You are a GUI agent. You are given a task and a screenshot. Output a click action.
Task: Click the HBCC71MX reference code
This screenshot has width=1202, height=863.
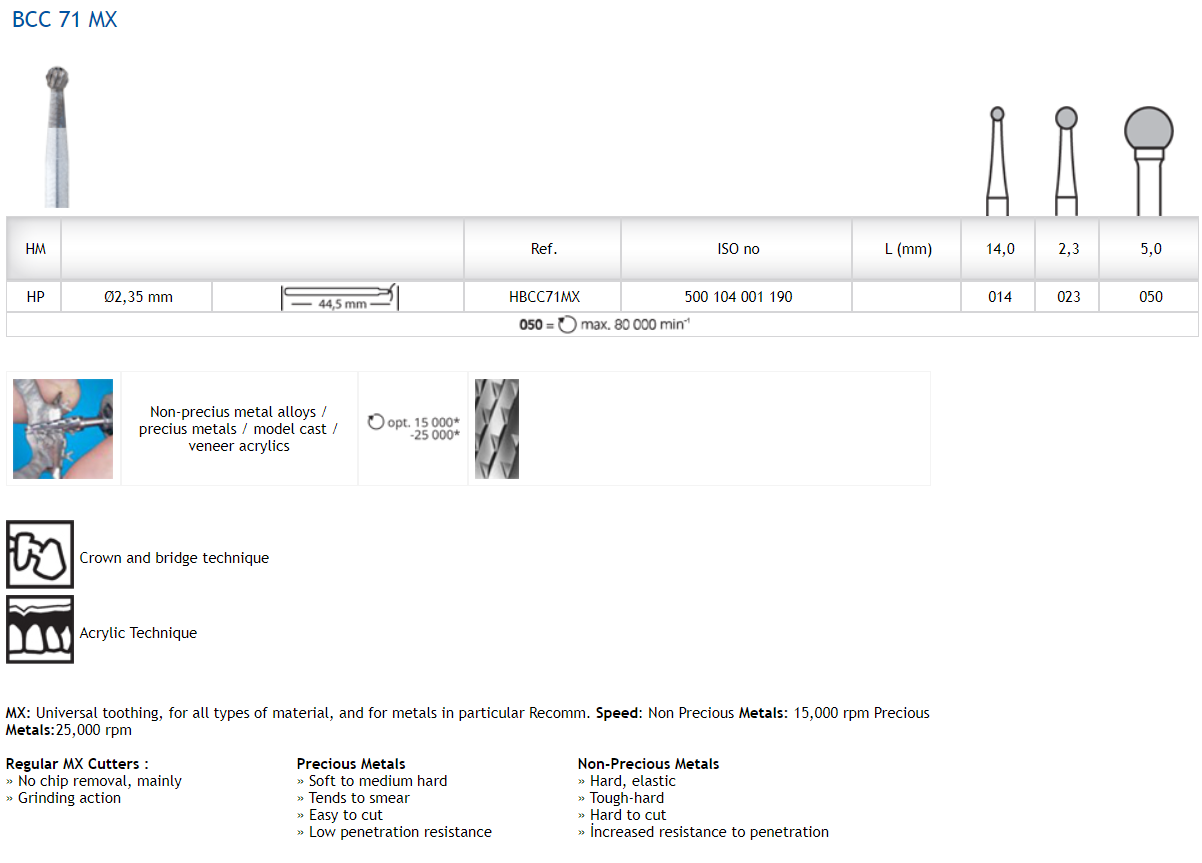coord(543,297)
